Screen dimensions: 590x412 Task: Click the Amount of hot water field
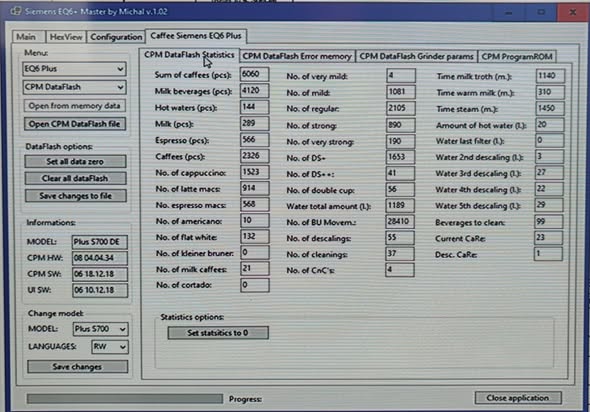550,125
